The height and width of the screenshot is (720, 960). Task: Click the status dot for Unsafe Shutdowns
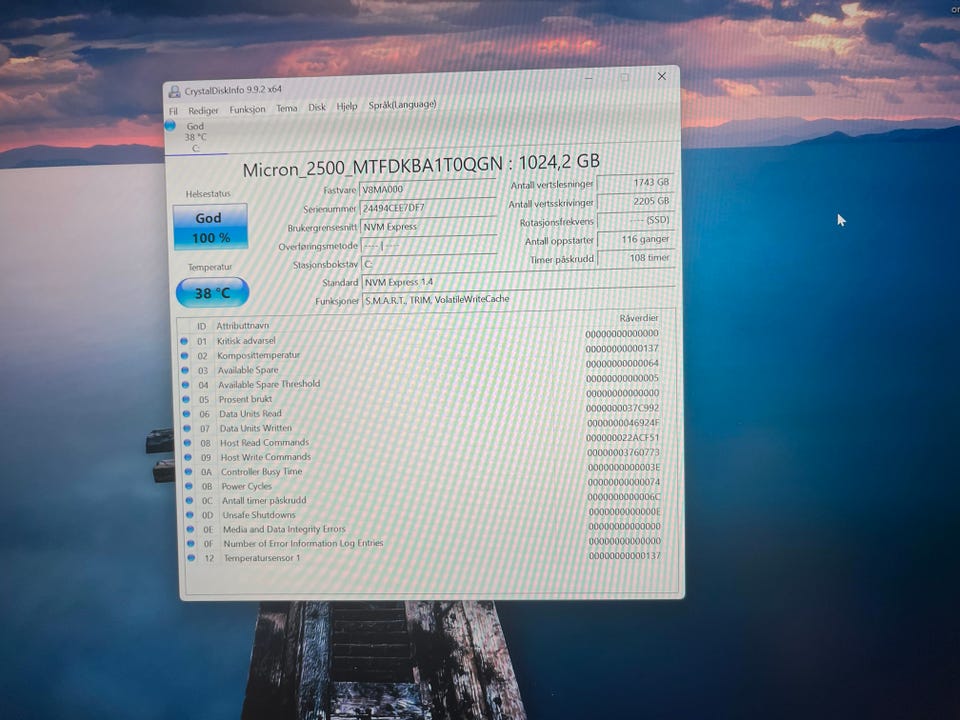[x=190, y=515]
